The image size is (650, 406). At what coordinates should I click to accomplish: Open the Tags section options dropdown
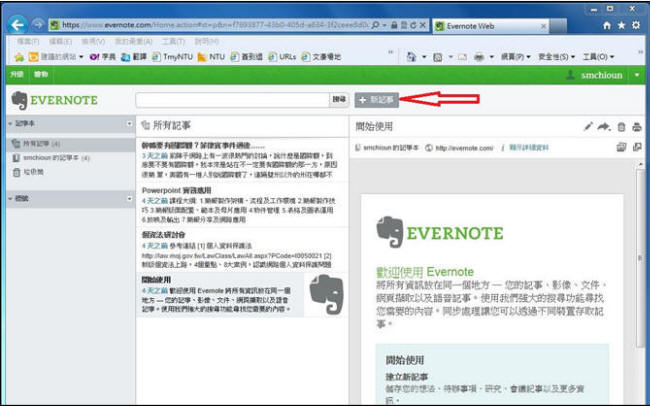tap(129, 199)
